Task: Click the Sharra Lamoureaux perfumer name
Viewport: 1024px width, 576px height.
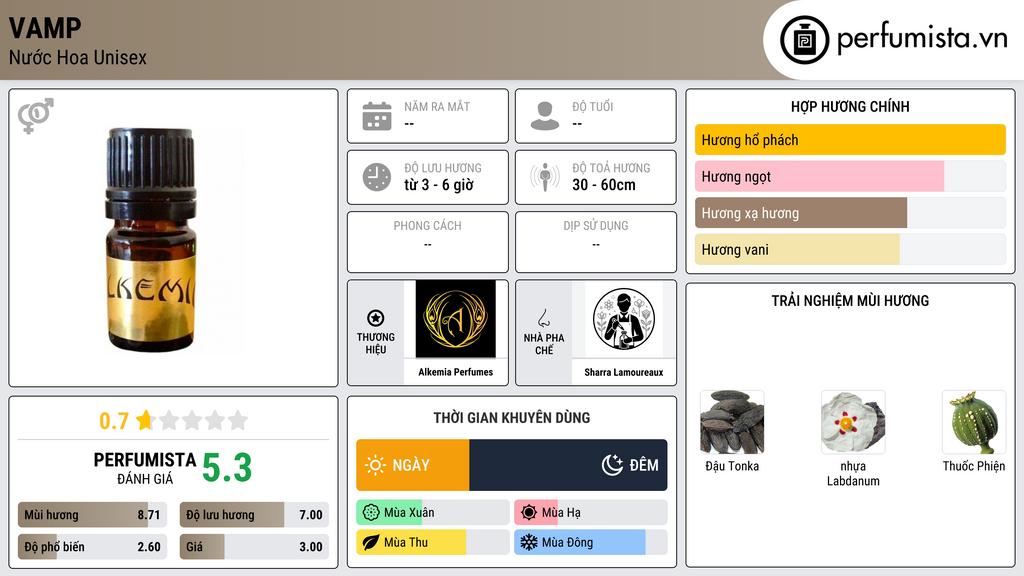Action: point(624,372)
